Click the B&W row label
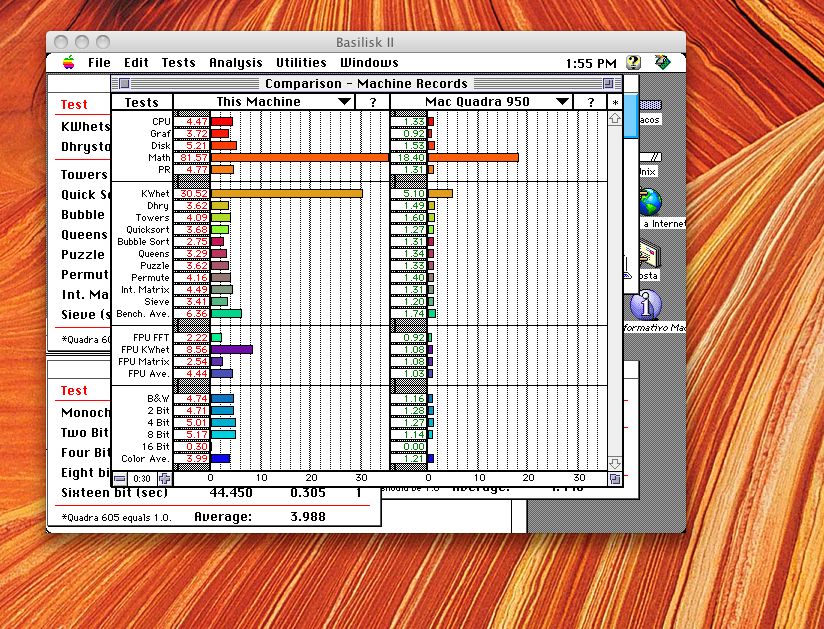 (159, 399)
